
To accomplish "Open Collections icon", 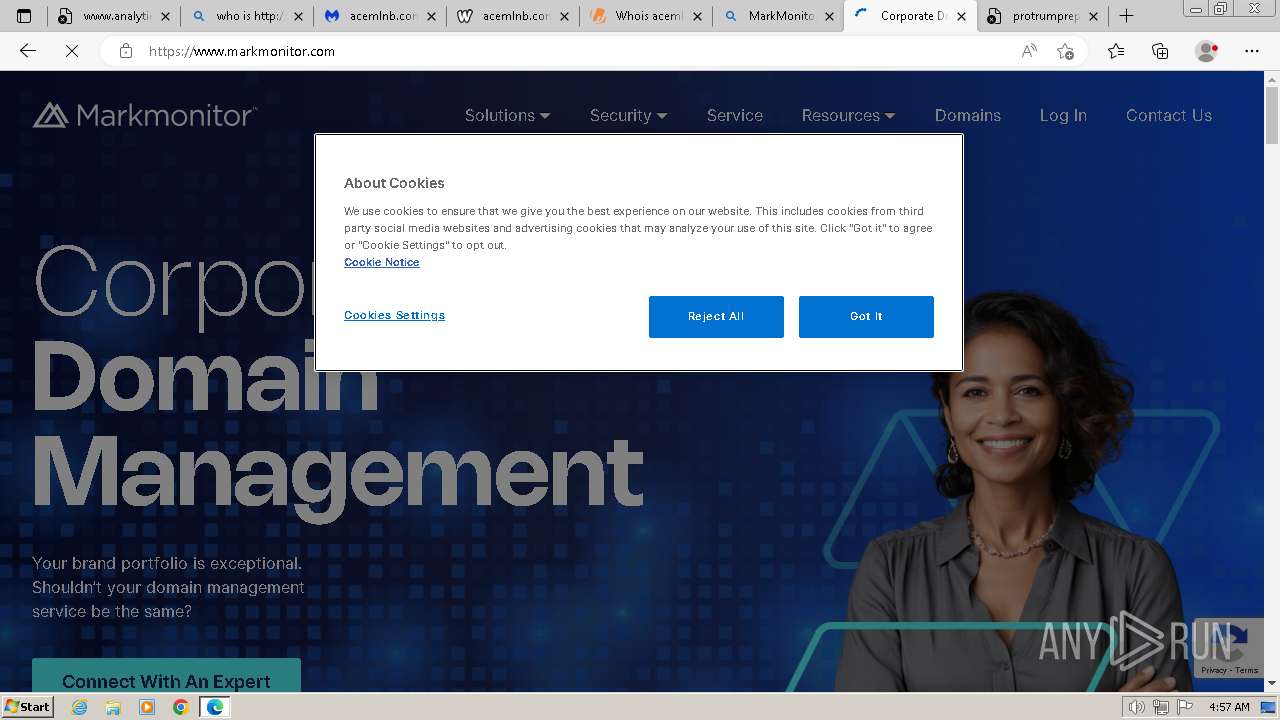I will [x=1160, y=51].
